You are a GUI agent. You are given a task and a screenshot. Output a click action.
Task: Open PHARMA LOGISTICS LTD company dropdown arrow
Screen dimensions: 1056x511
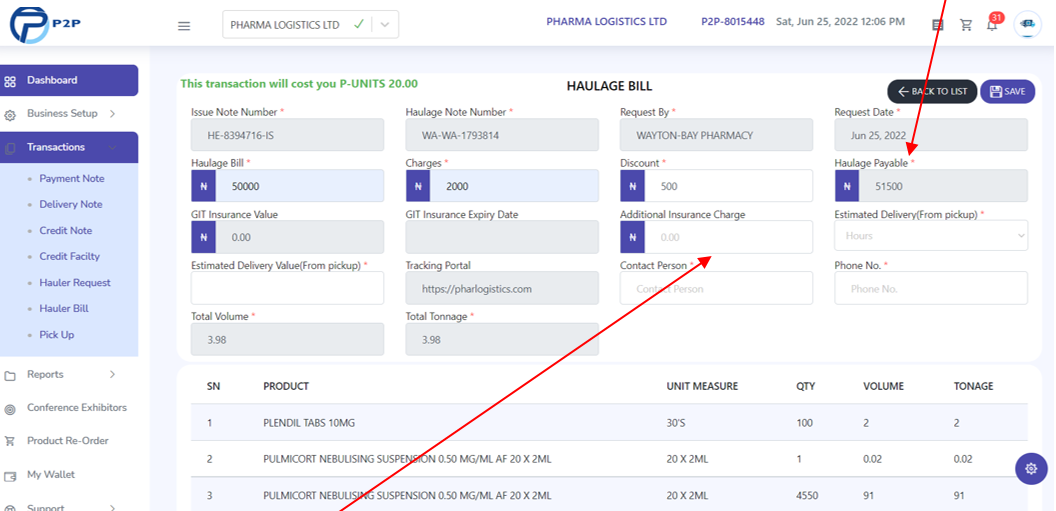(385, 24)
